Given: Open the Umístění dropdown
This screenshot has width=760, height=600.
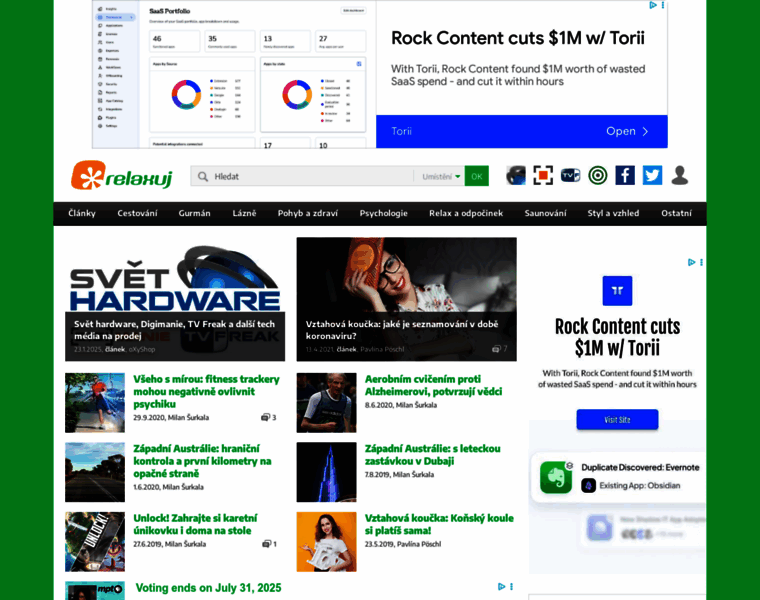Looking at the screenshot, I should (x=440, y=176).
